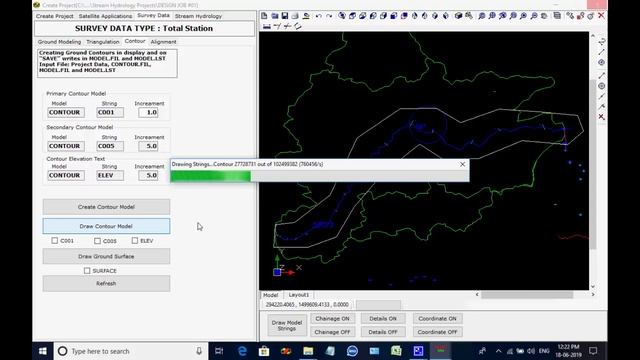Click the Type here to search box
The height and width of the screenshot is (360, 640).
[131, 351]
